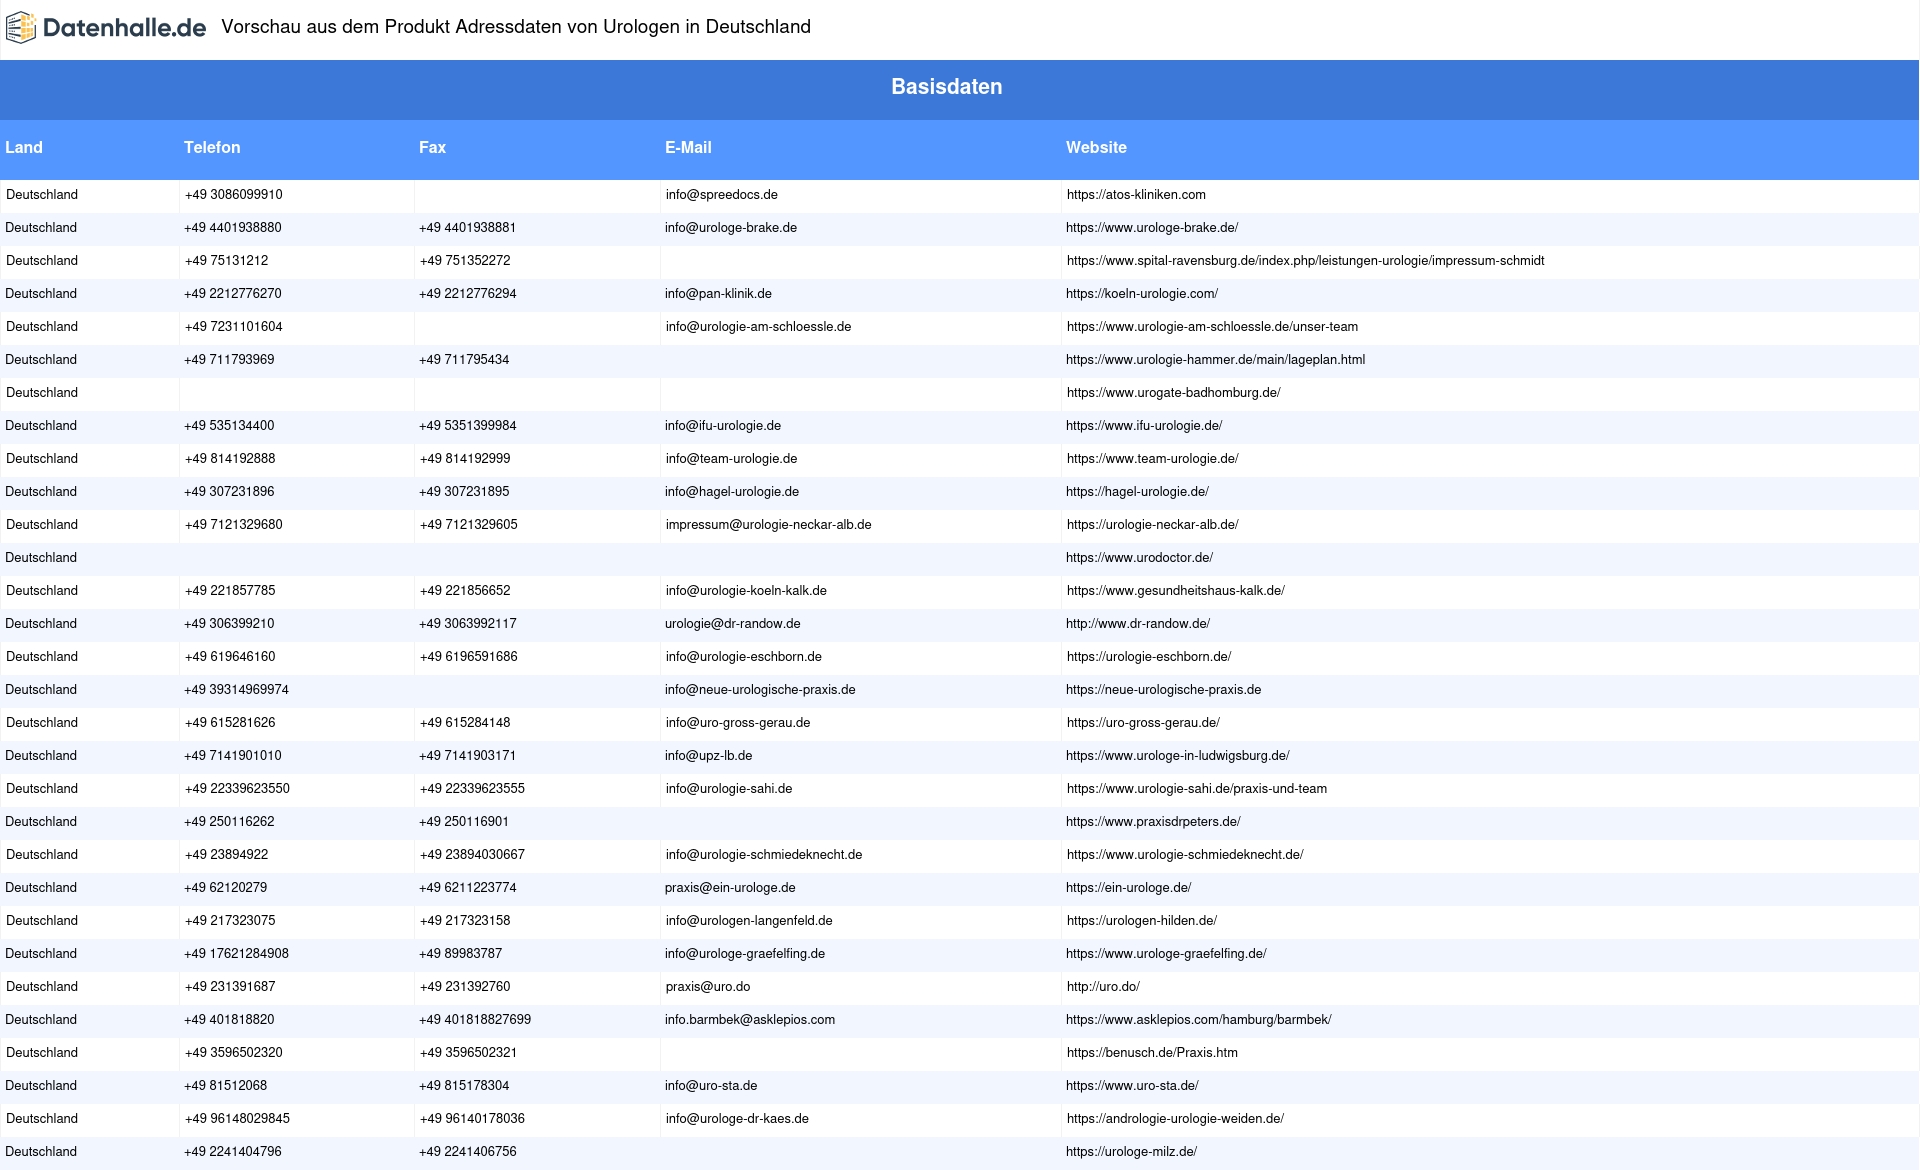Image resolution: width=1920 pixels, height=1170 pixels.
Task: Click email info@uro-gross-gerau.de
Action: (x=738, y=723)
